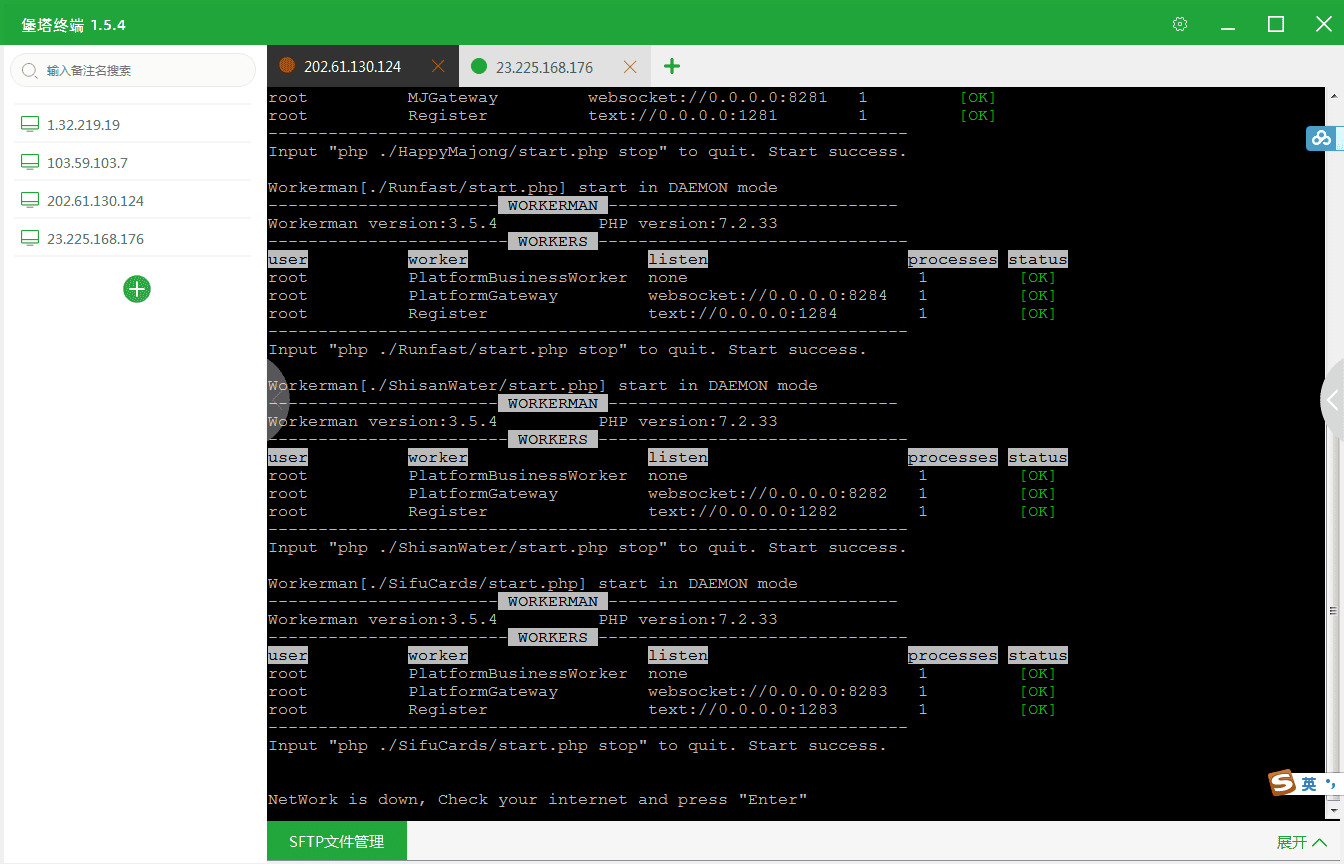Close the 23.225.168.176 tab
Image resolution: width=1344 pixels, height=864 pixels.
(630, 67)
